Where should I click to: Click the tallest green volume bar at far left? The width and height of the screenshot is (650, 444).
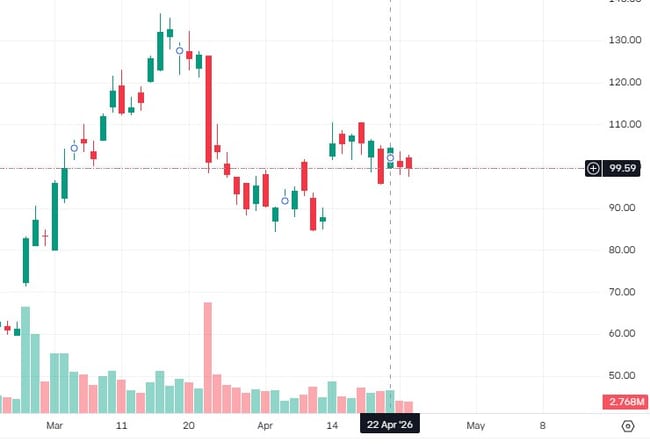click(x=26, y=360)
